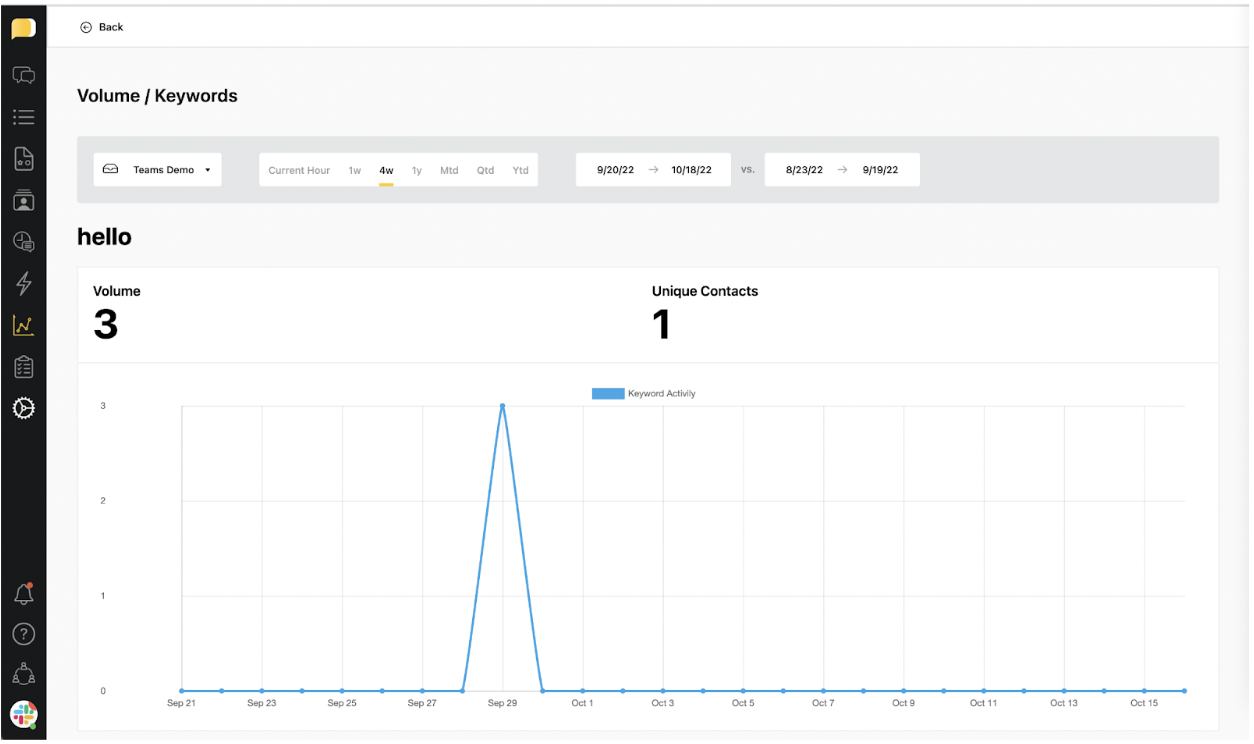Open the notifications bell icon
This screenshot has width=1254, height=744.
23,594
